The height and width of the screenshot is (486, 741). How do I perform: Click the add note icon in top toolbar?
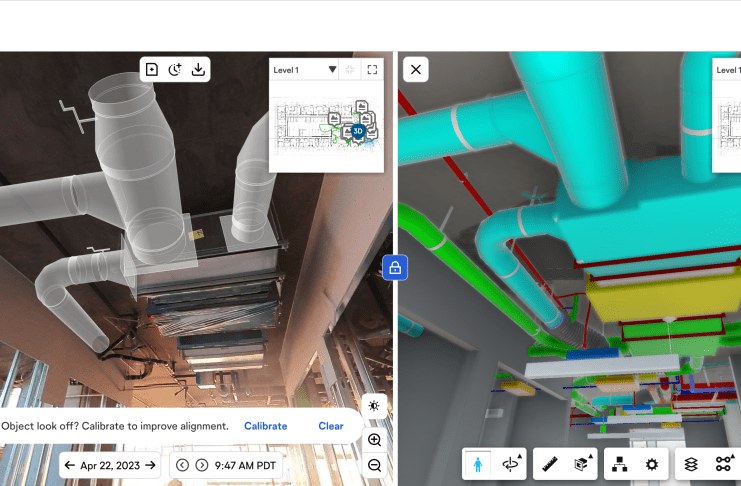[x=152, y=69]
